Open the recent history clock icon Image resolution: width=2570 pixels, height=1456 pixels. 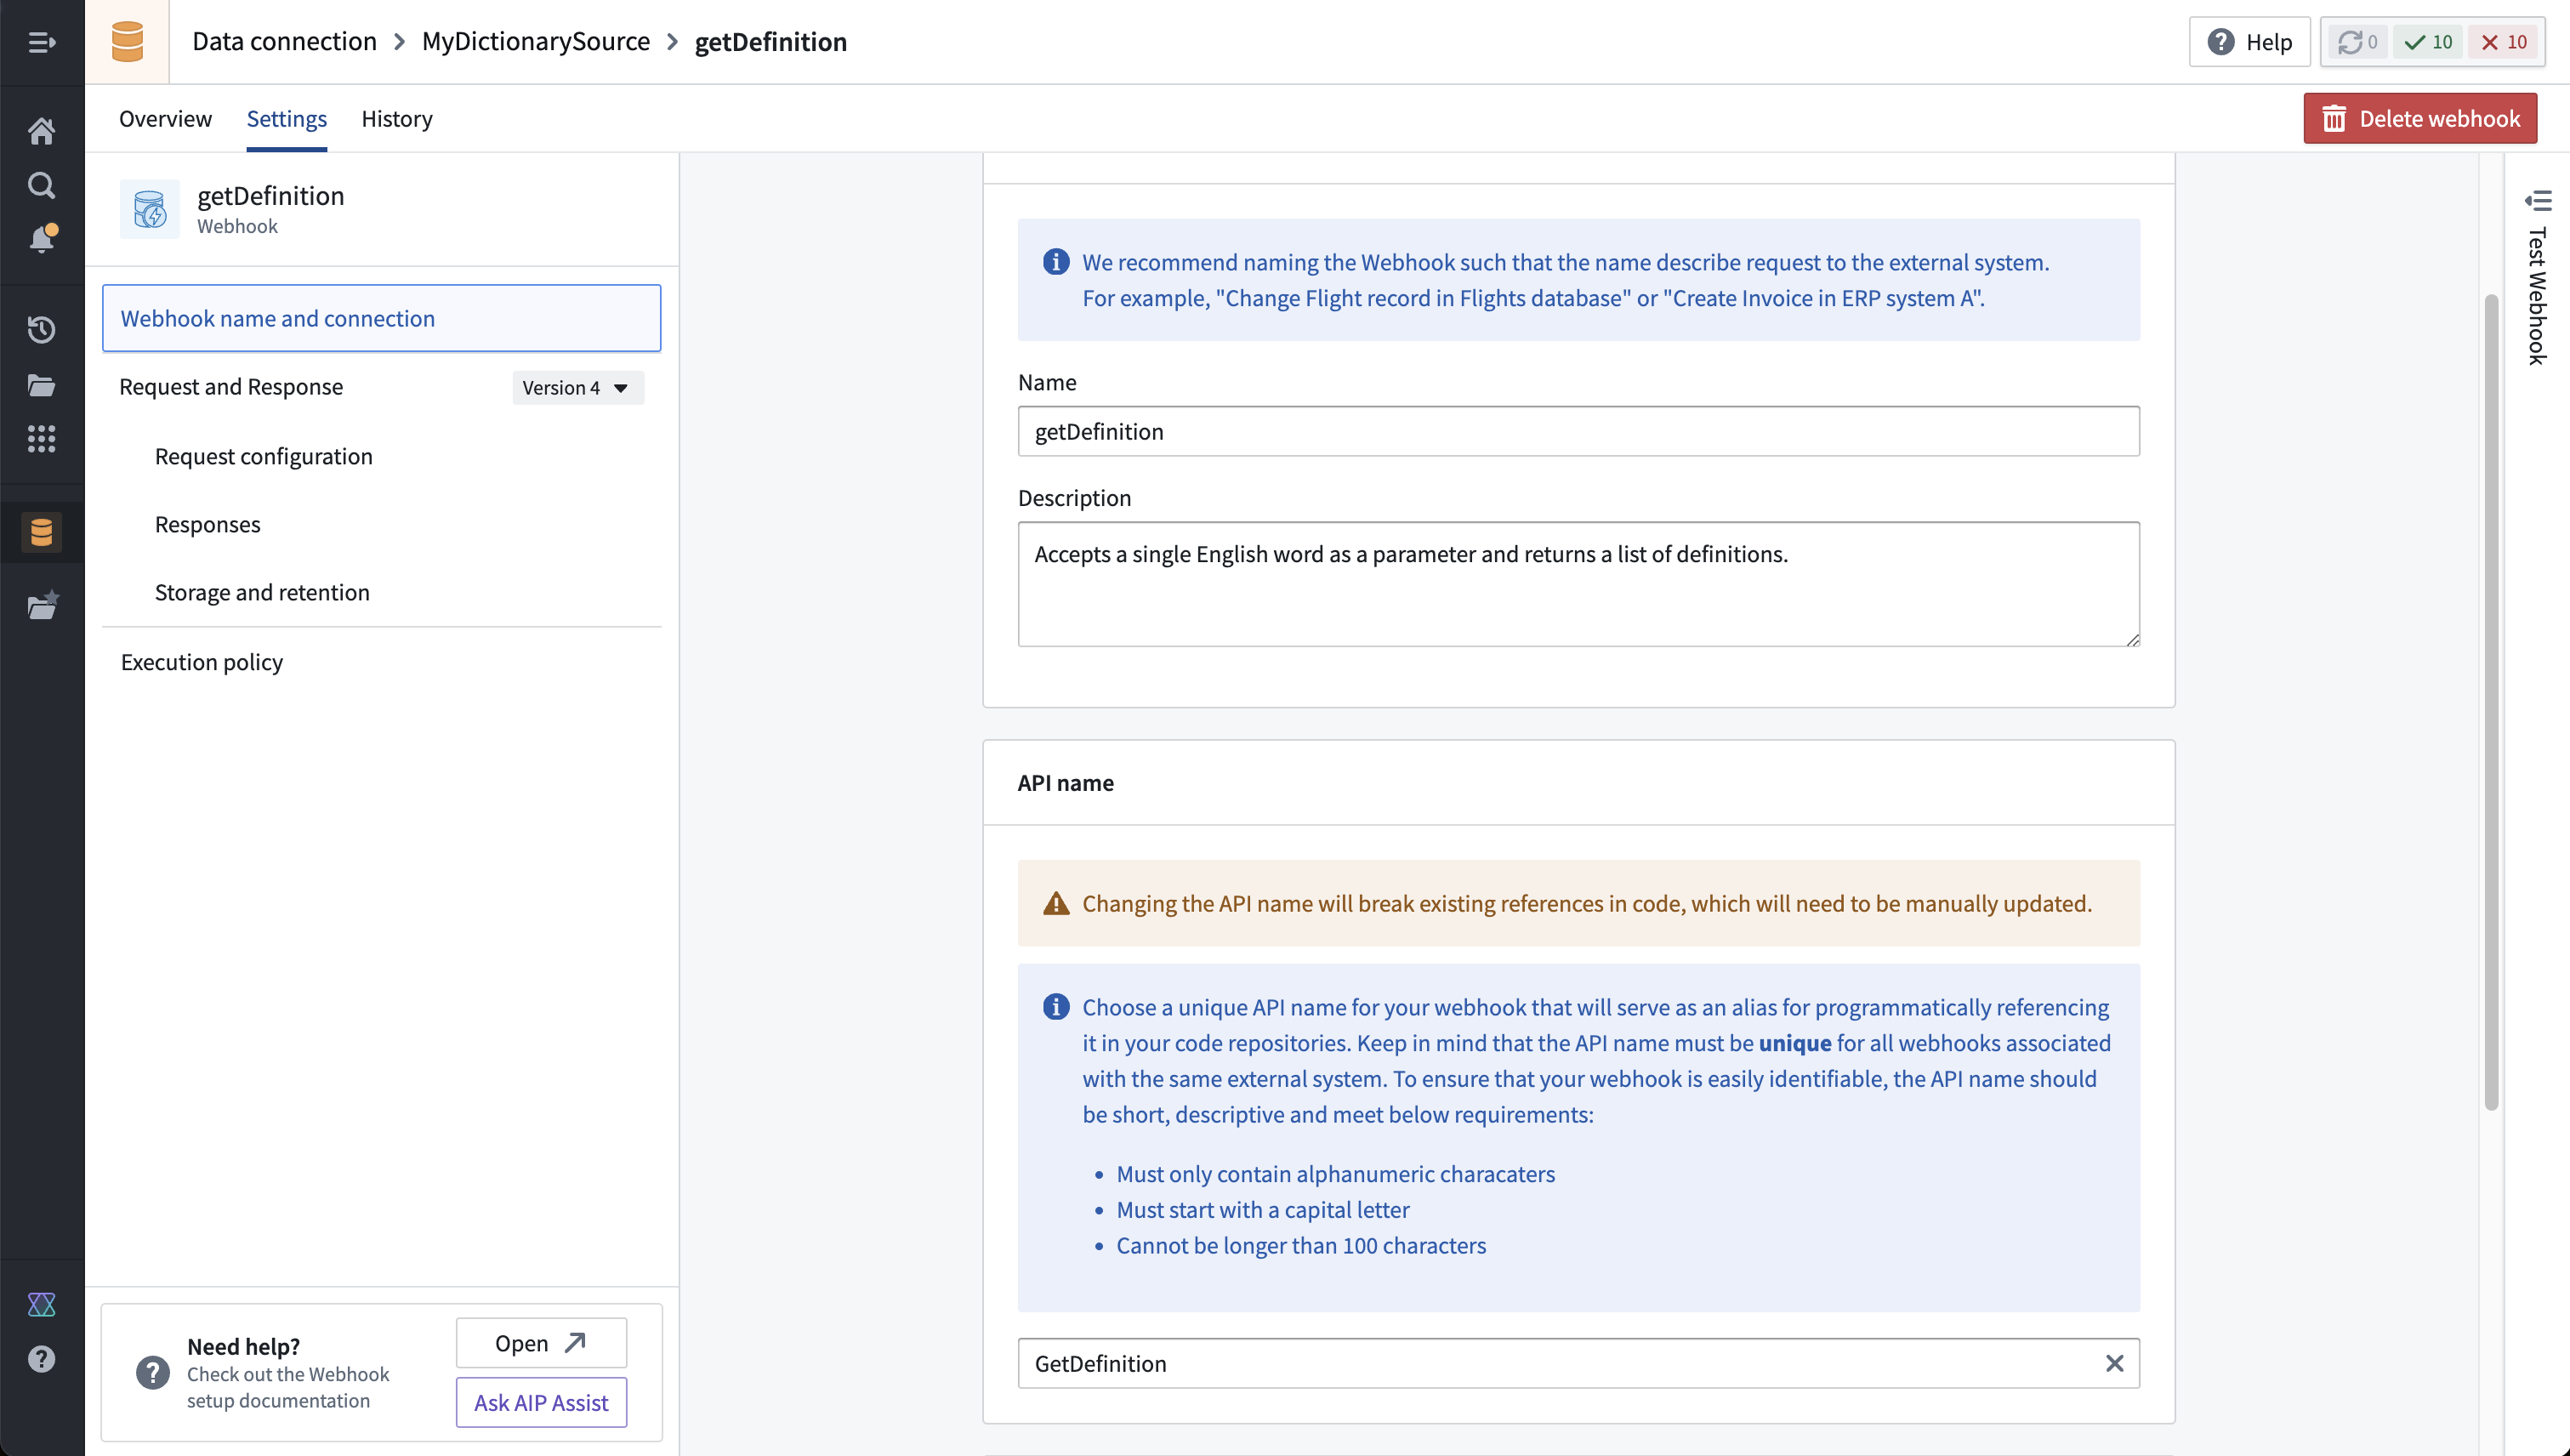point(41,330)
